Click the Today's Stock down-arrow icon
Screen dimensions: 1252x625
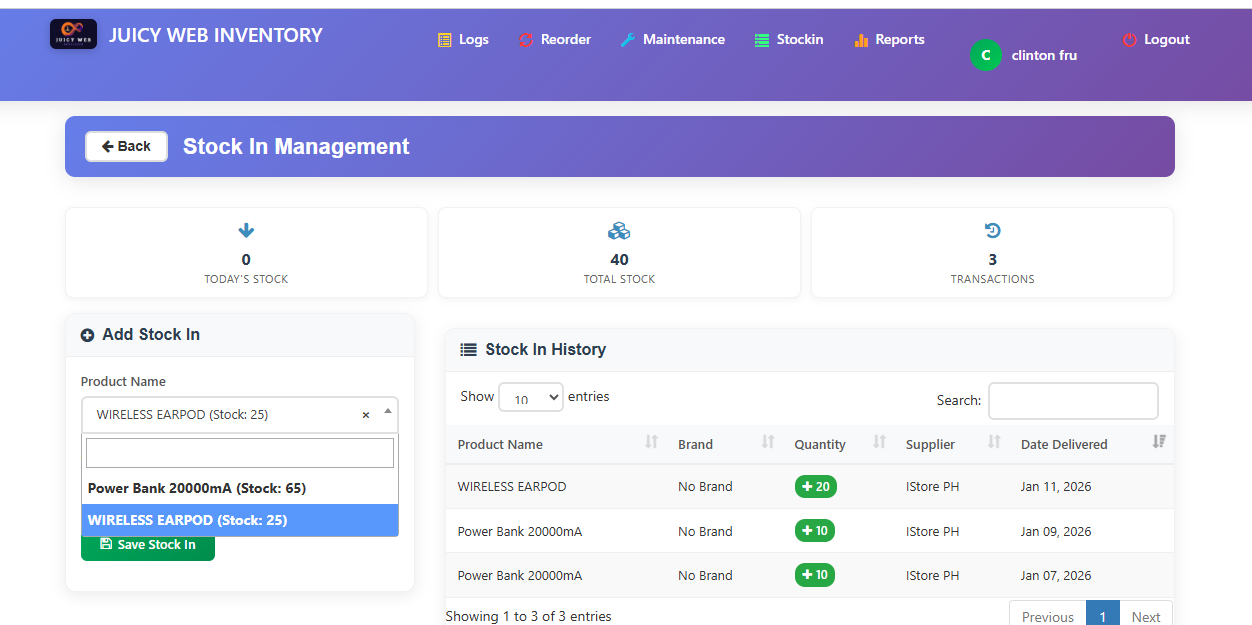[x=246, y=229]
